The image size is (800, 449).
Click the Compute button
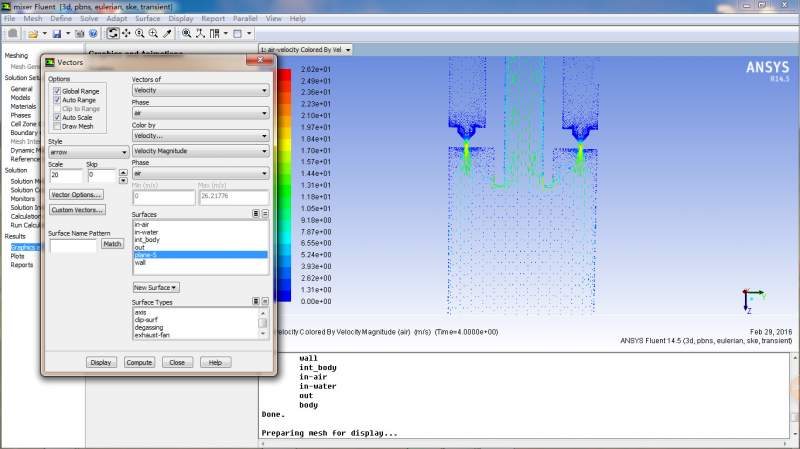139,362
